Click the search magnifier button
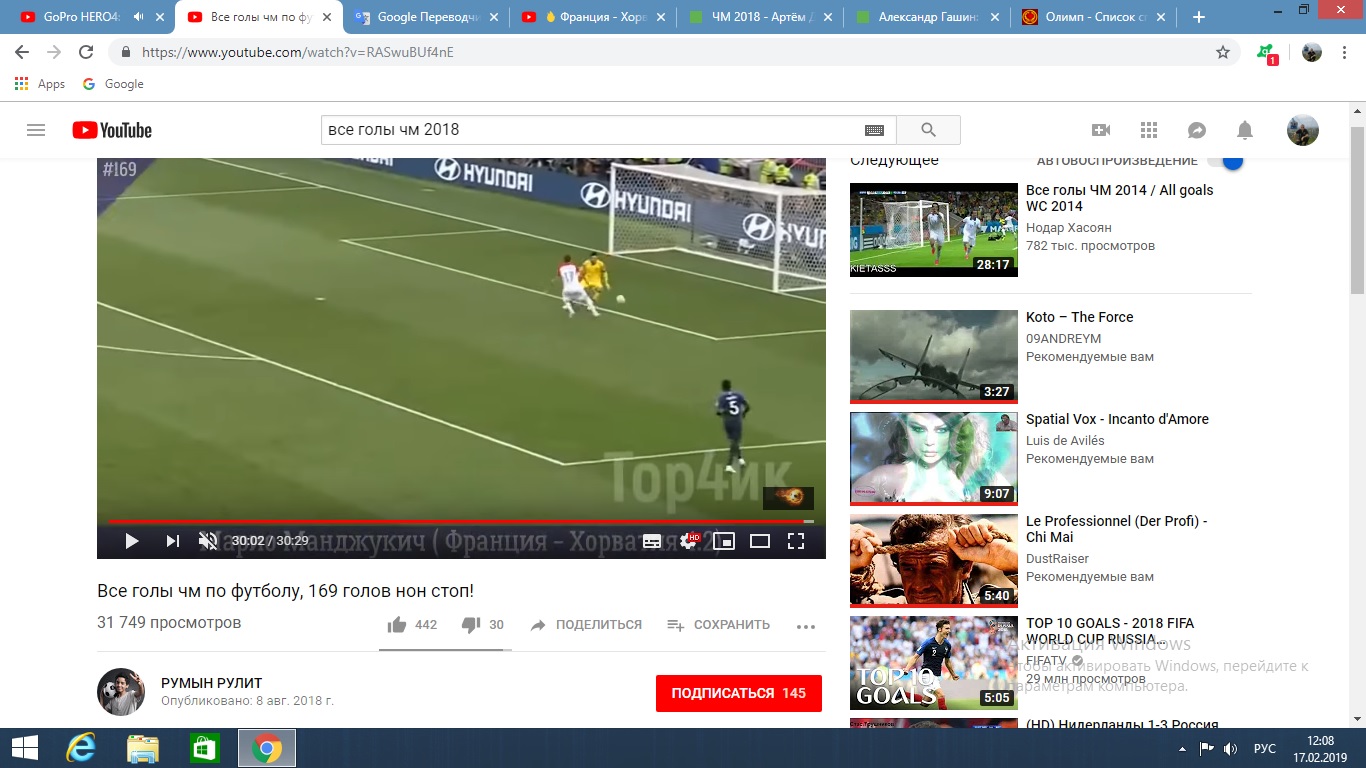The width and height of the screenshot is (1366, 768). [x=928, y=130]
